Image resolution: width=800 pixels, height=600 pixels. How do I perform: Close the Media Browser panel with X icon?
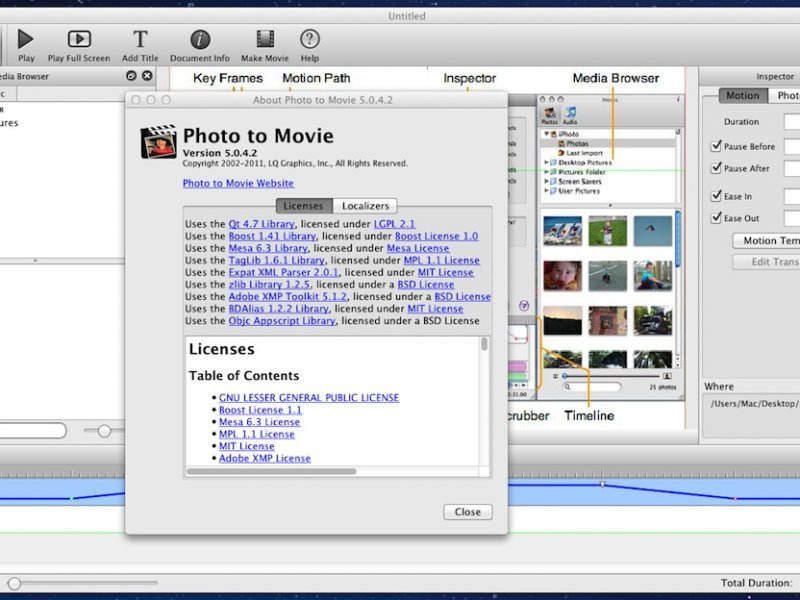pos(147,76)
